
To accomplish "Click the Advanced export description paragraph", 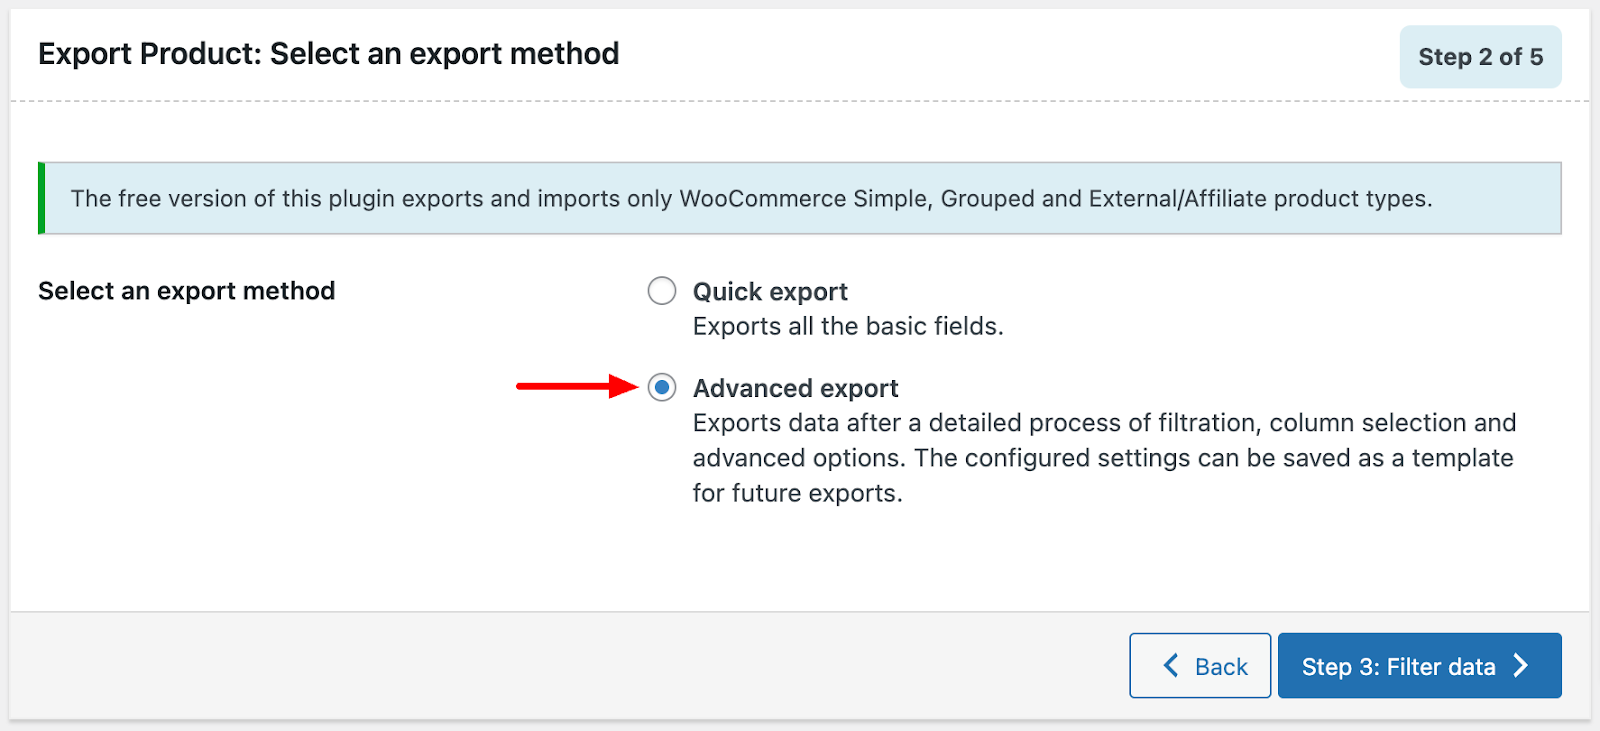I will coord(1103,458).
